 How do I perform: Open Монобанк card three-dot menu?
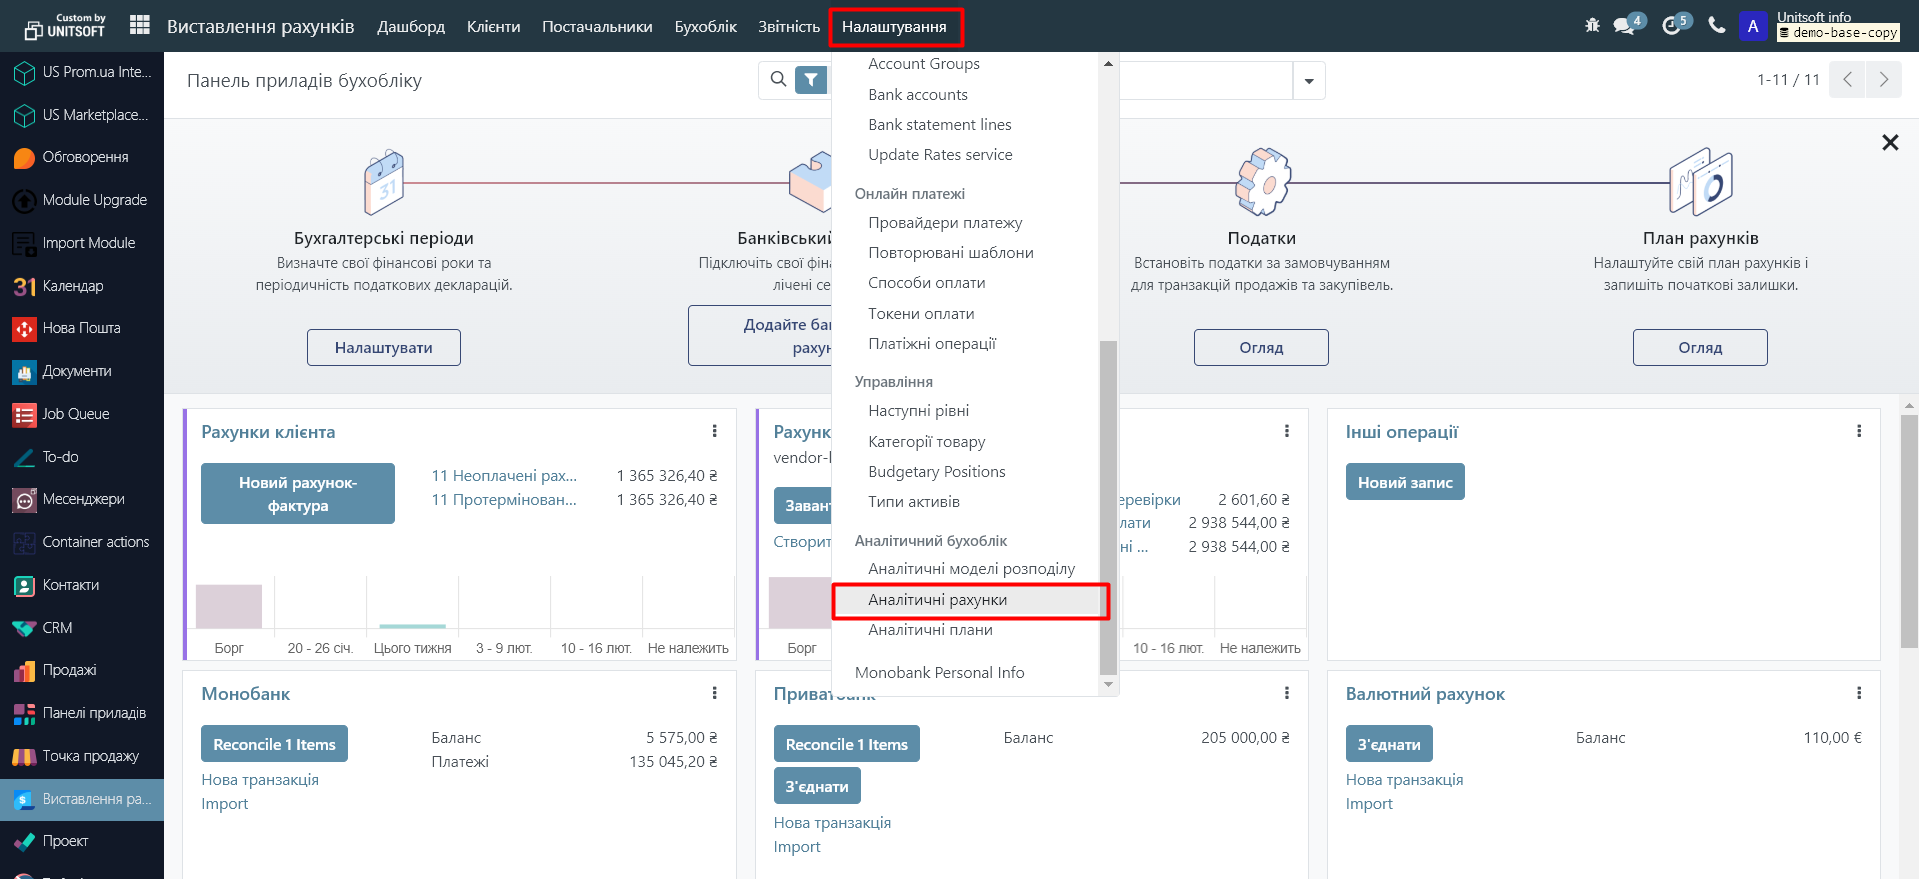click(714, 693)
